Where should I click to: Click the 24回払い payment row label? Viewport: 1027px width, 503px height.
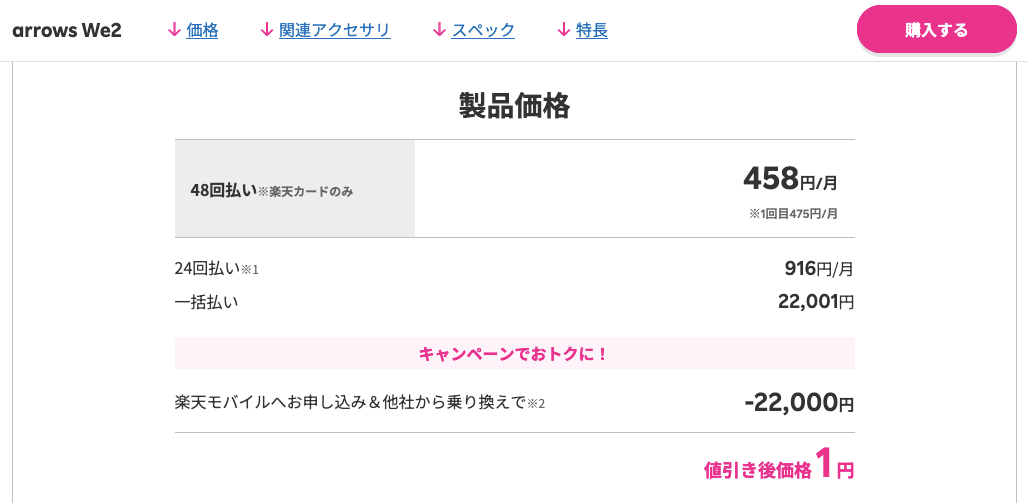pyautogui.click(x=208, y=268)
